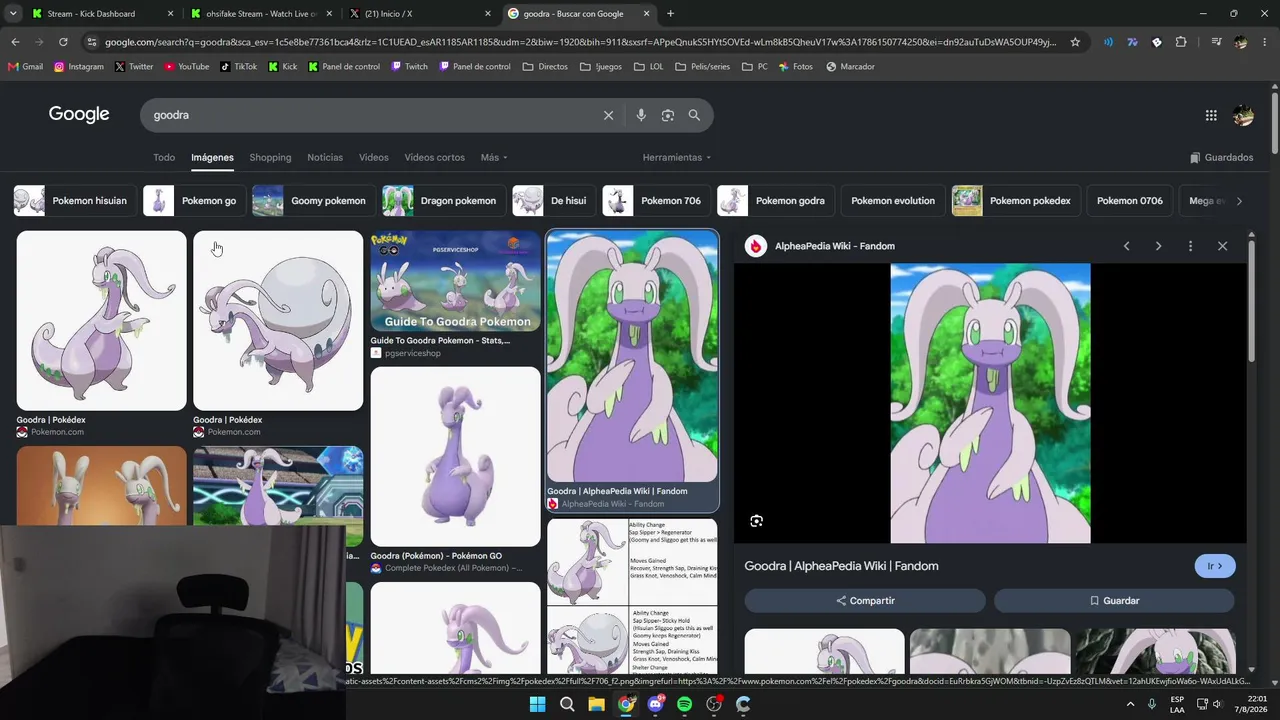The image size is (1280, 720).
Task: Open the Goodra Pokémon GO image result
Action: pos(455,457)
